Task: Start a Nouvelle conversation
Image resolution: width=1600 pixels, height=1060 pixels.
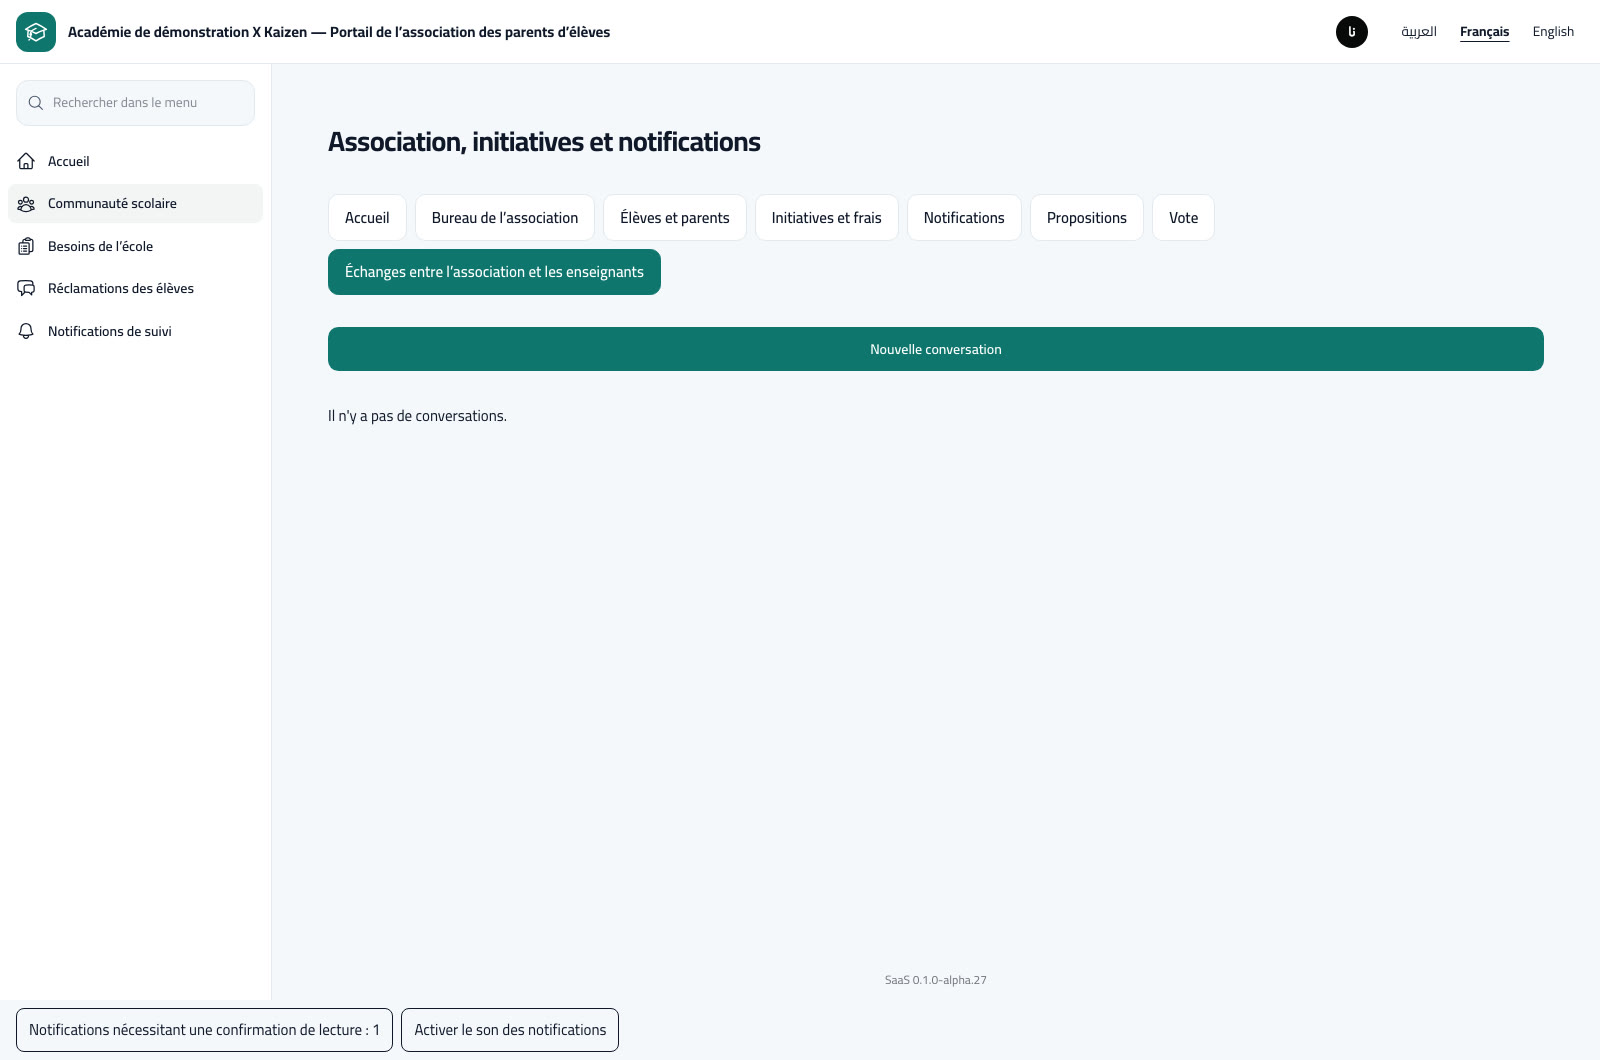Action: [936, 349]
